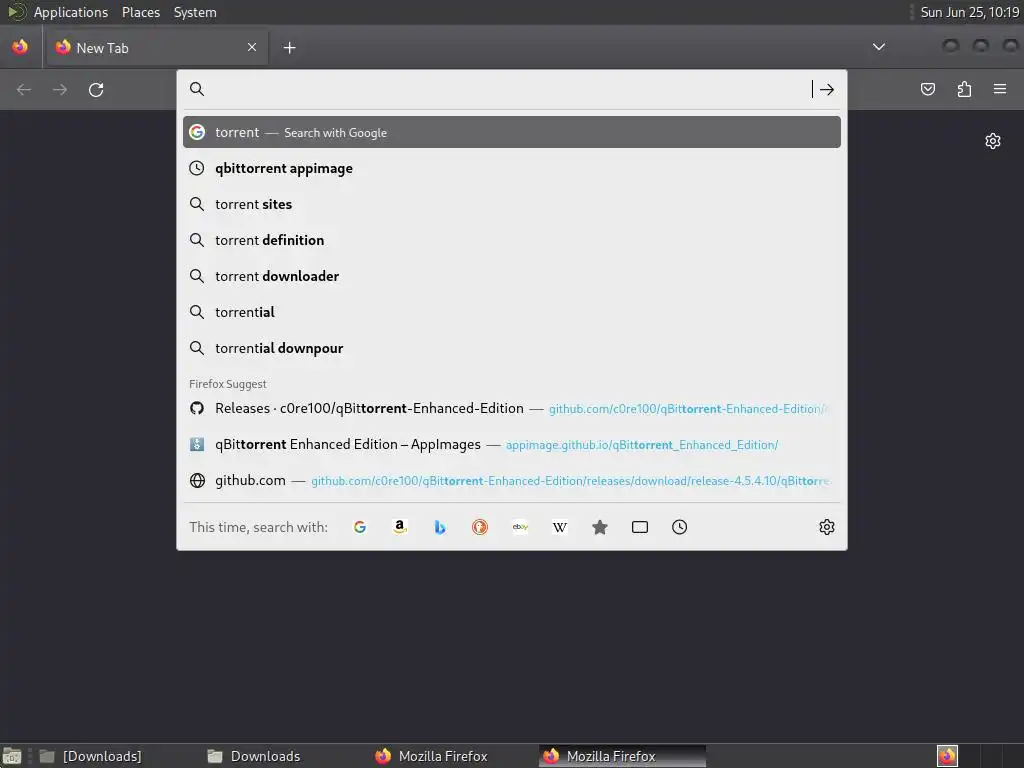Screen dimensions: 1024x768
Task: Select the New Tab tab
Action: coord(157,48)
